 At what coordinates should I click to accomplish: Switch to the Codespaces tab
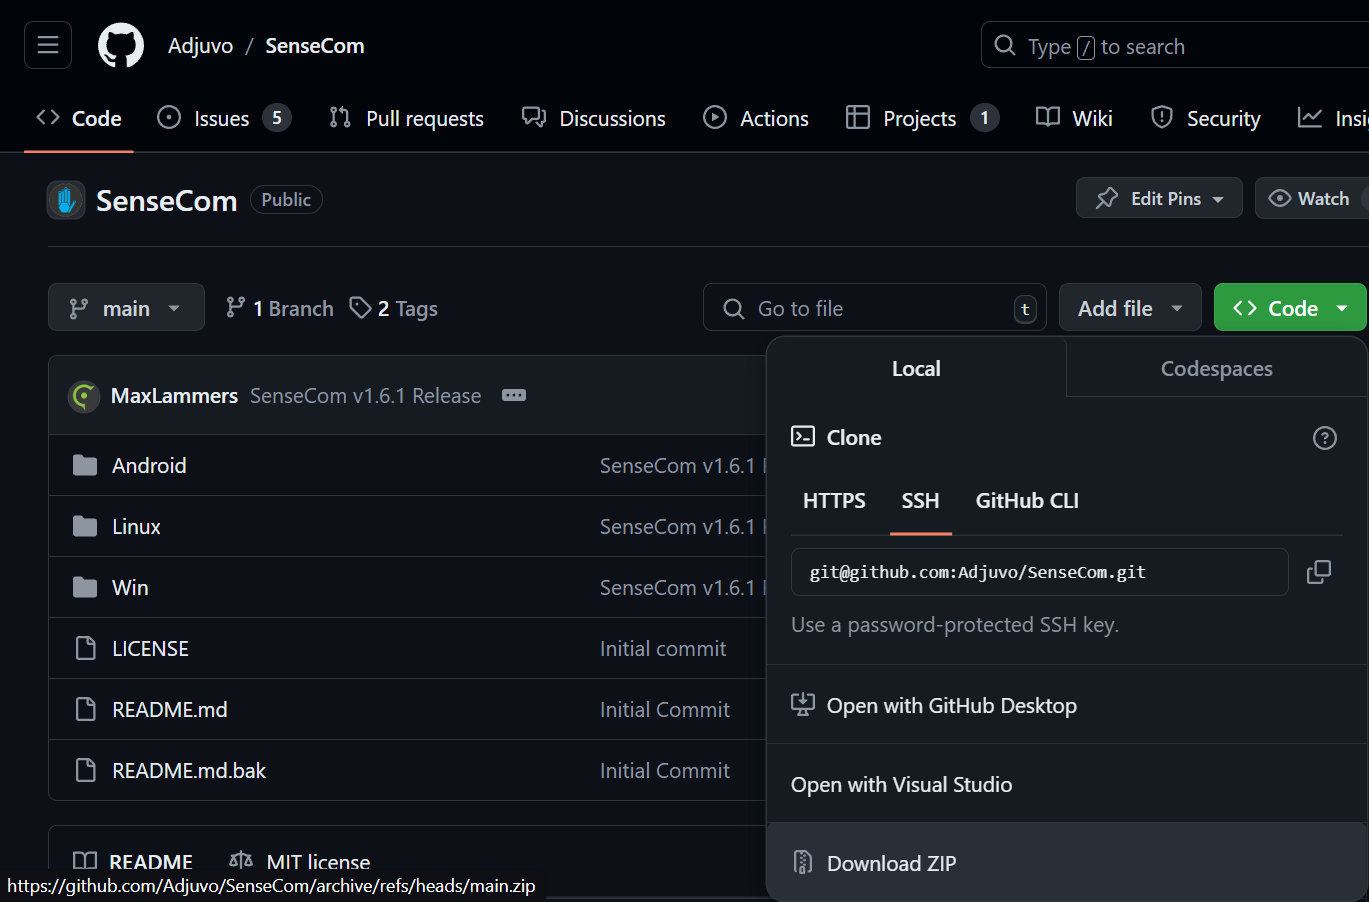pos(1216,368)
